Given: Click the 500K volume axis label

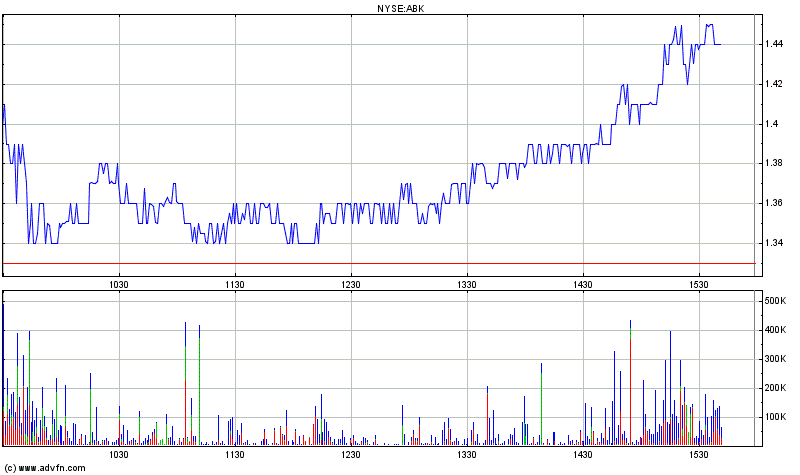Looking at the screenshot, I should coord(776,301).
